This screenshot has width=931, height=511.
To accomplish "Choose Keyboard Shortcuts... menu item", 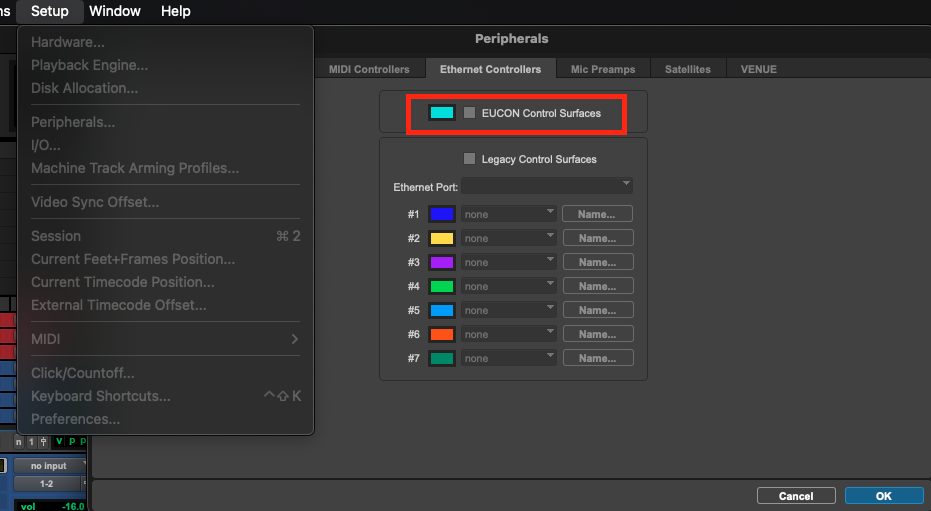I will click(x=165, y=396).
